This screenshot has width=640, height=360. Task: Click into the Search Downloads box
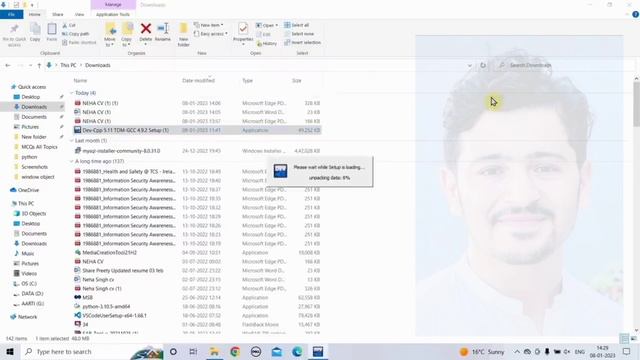pyautogui.click(x=565, y=65)
